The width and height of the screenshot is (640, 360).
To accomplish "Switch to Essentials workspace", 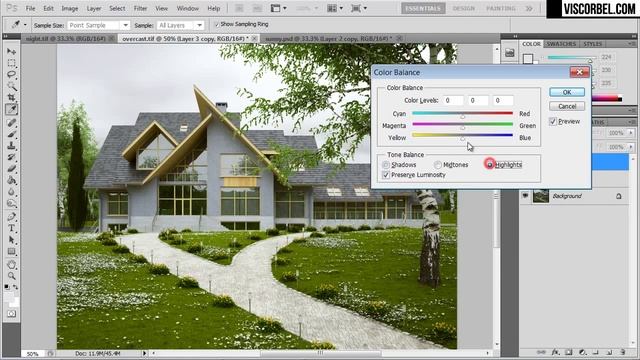I will click(423, 8).
